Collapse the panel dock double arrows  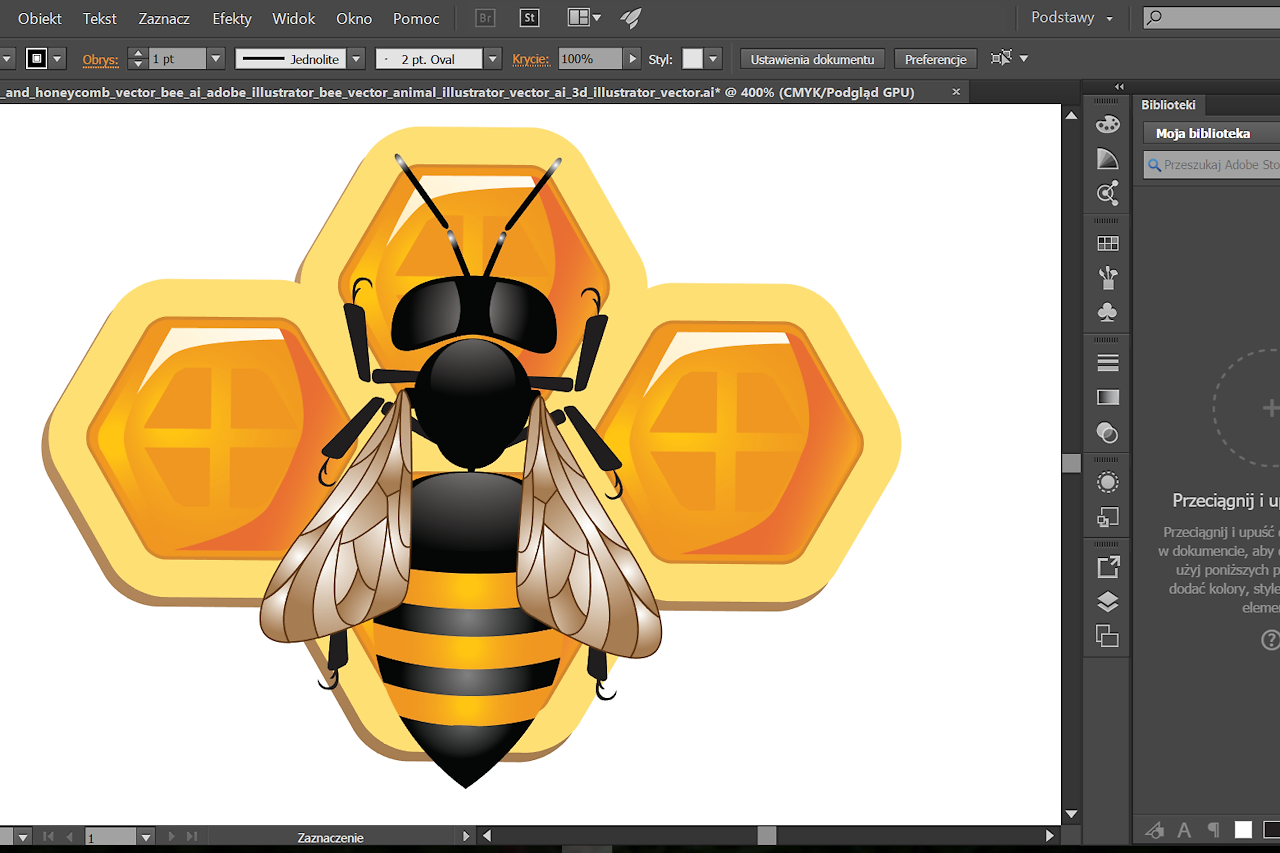pyautogui.click(x=1119, y=87)
